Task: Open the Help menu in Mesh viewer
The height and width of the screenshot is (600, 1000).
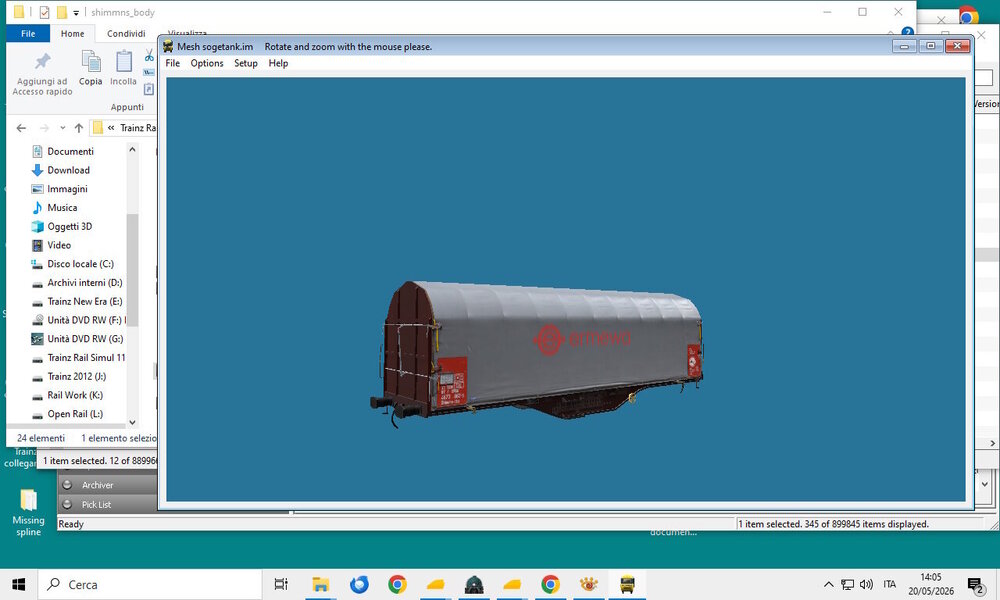Action: [278, 63]
